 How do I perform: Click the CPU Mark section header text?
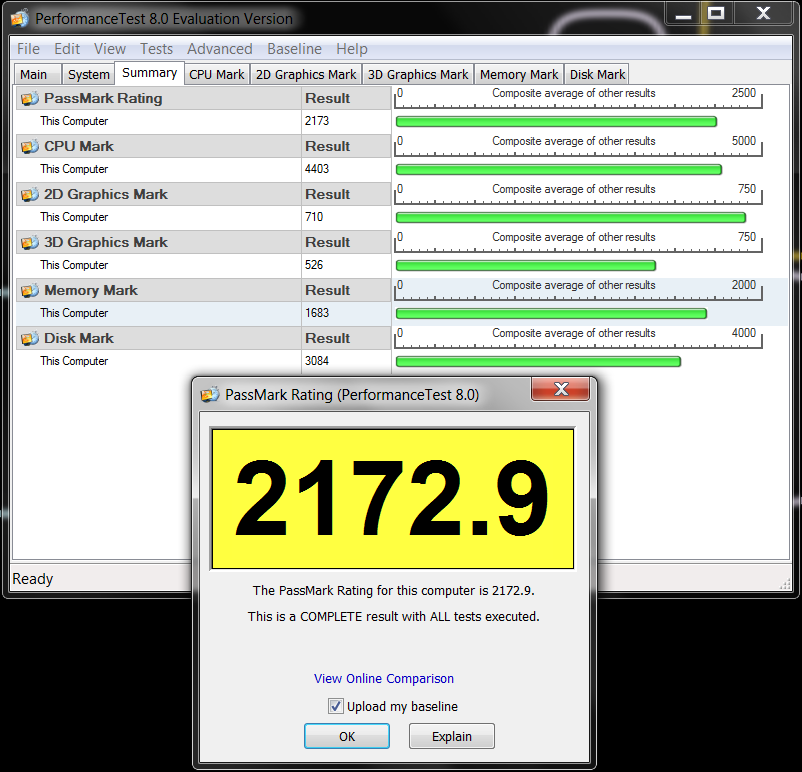79,146
